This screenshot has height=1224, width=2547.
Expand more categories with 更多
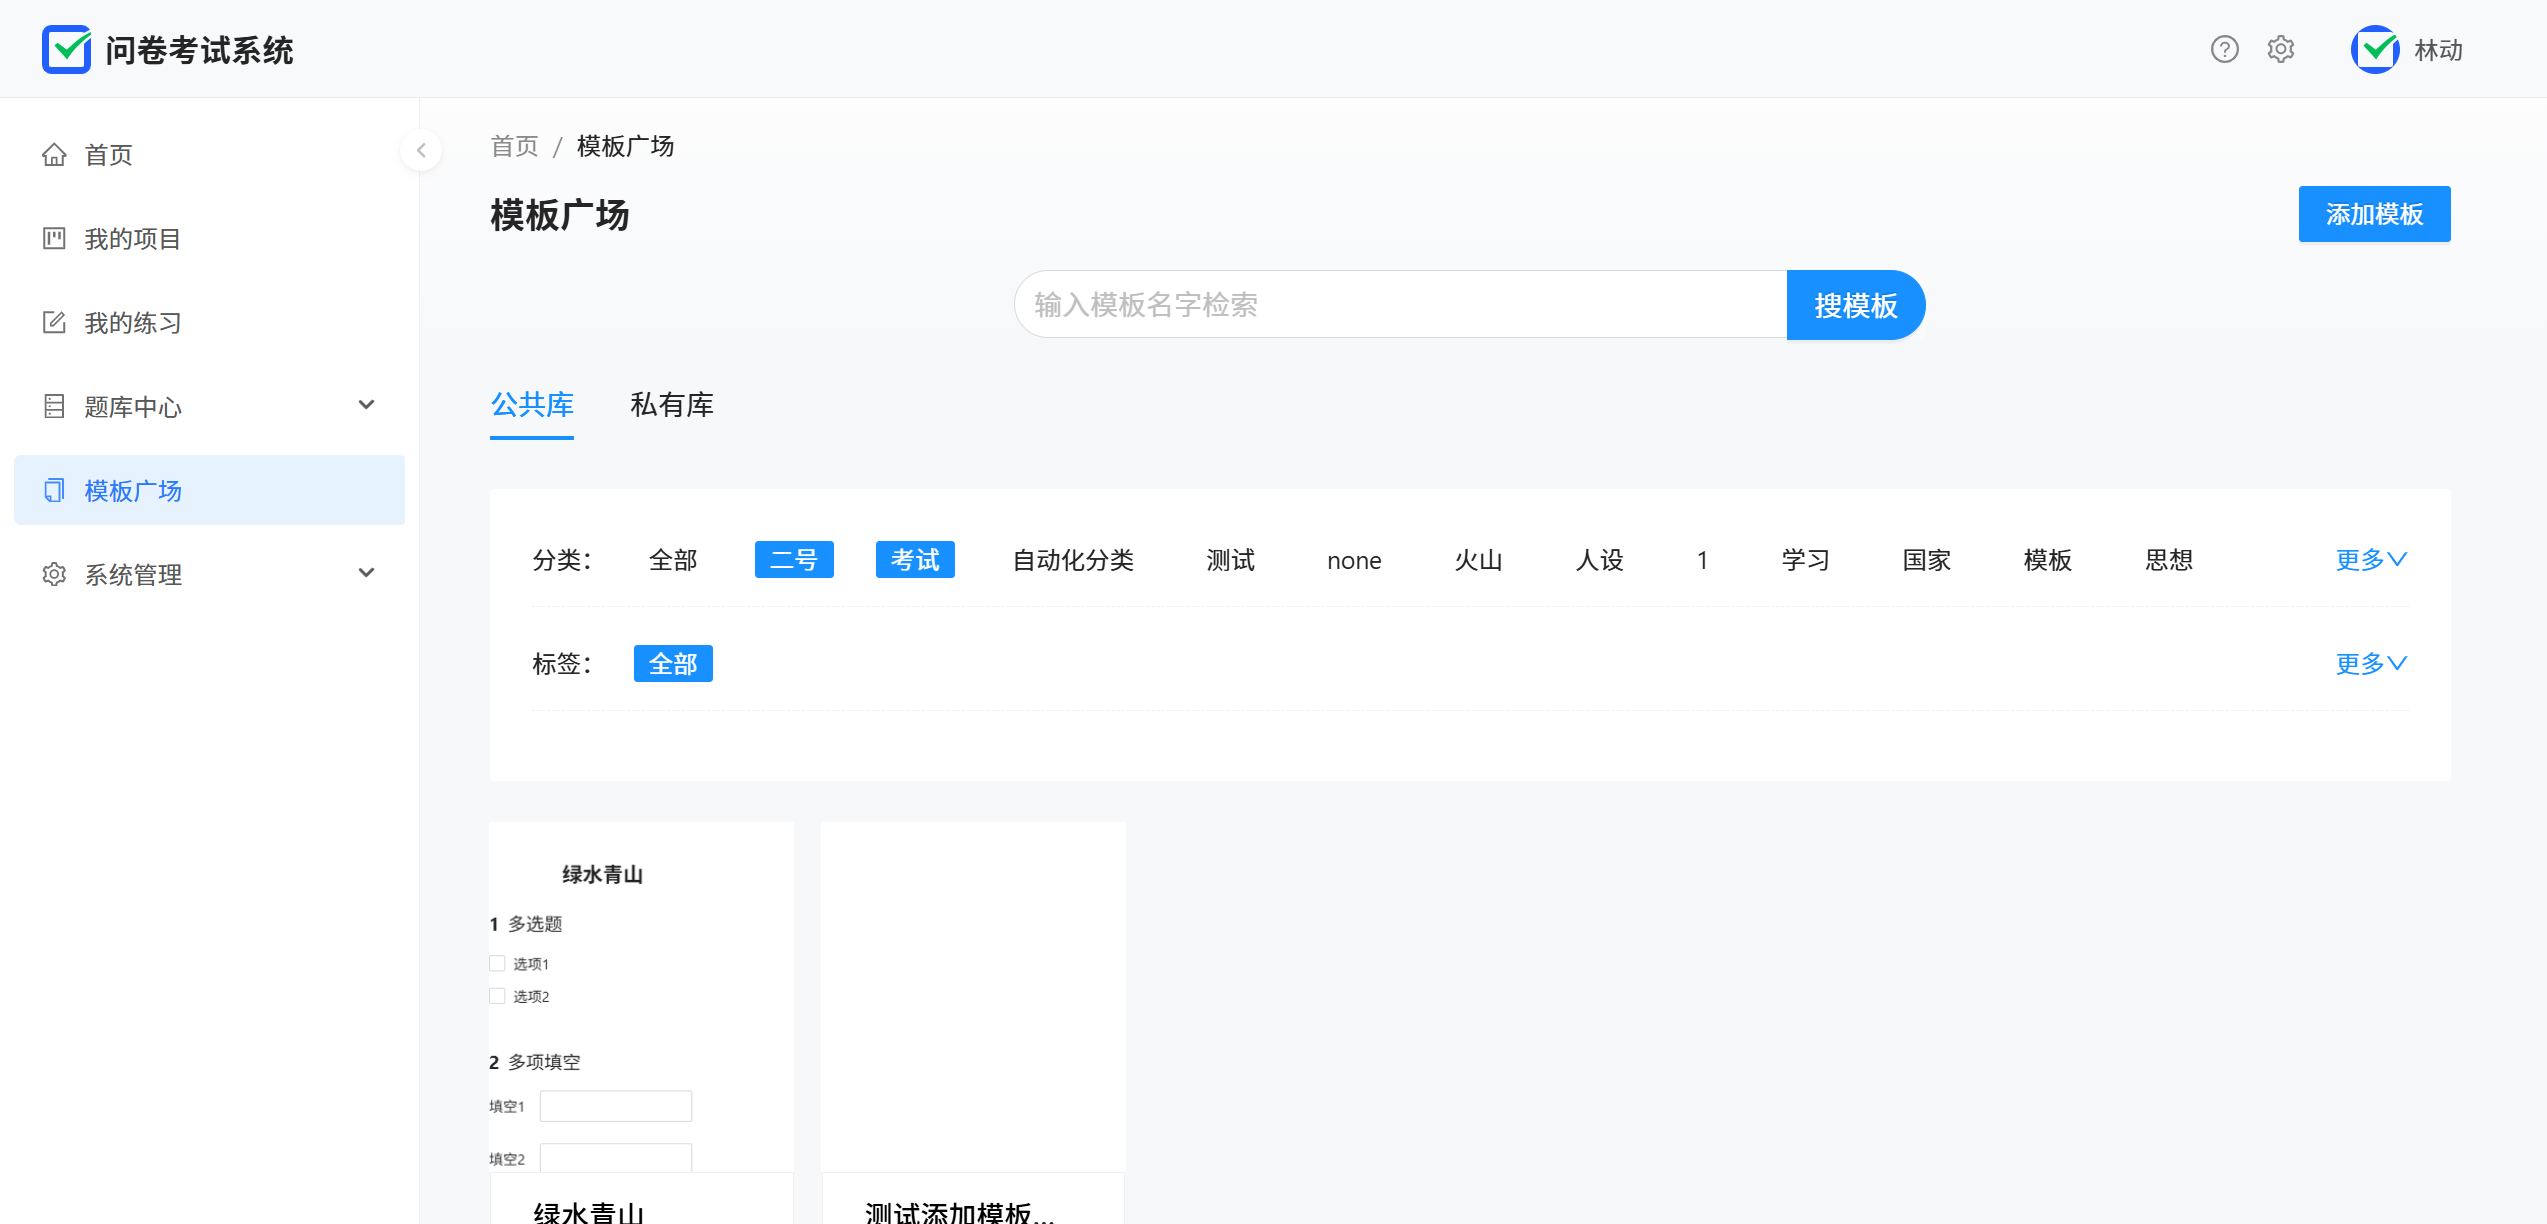click(x=2370, y=560)
